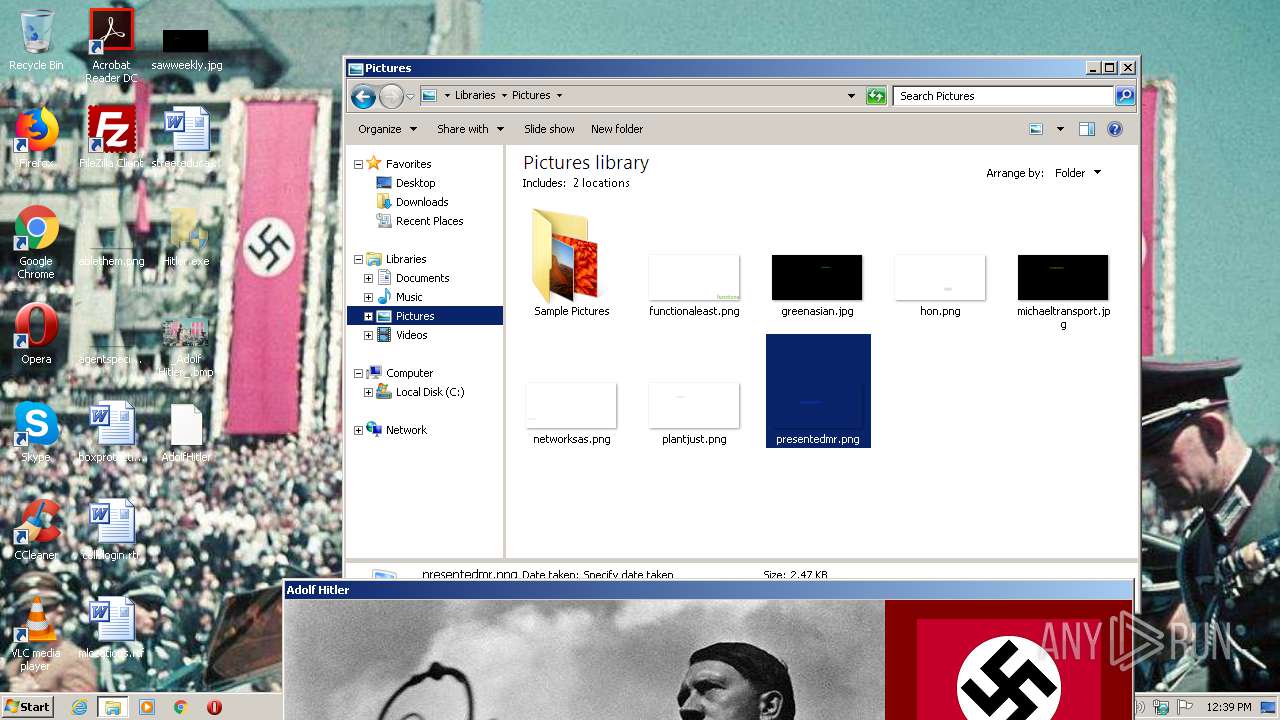The width and height of the screenshot is (1280, 720).
Task: Expand the Pictures breadcrumb arrow in address bar
Action: click(x=559, y=96)
